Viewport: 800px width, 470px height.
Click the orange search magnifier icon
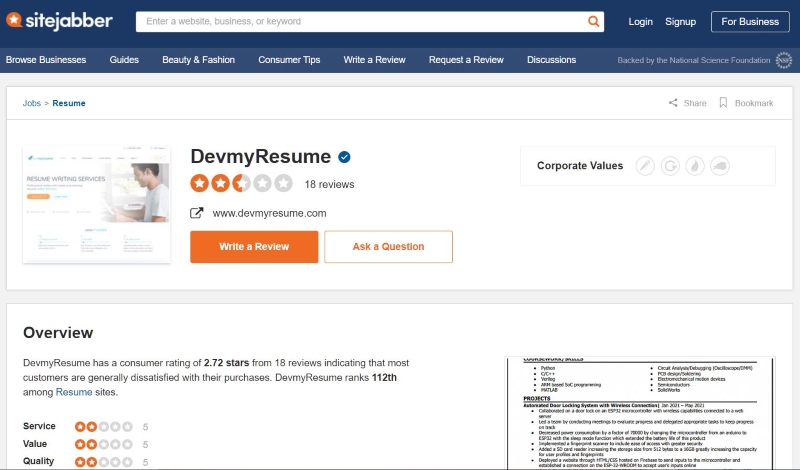click(593, 21)
